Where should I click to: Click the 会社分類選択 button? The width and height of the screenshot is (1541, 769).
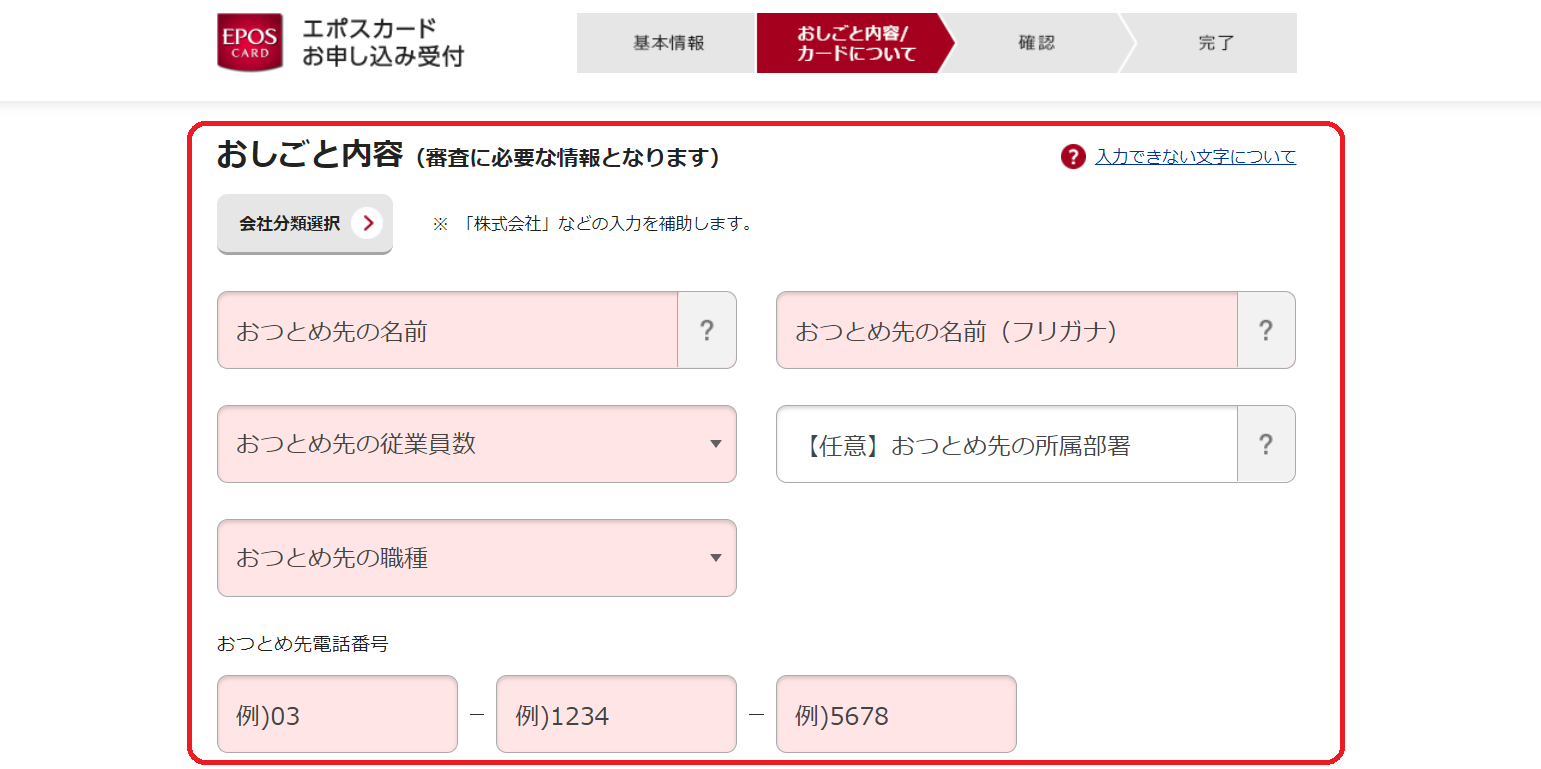click(x=305, y=224)
